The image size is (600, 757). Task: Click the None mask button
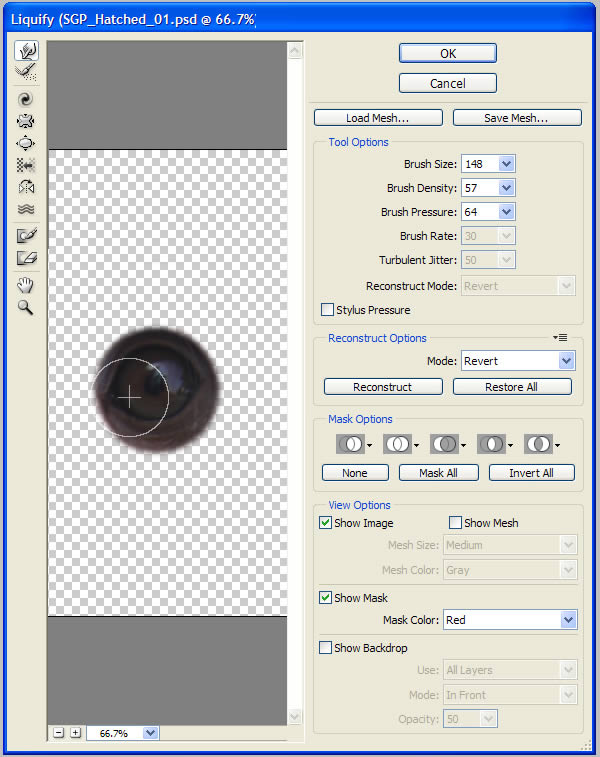point(355,473)
